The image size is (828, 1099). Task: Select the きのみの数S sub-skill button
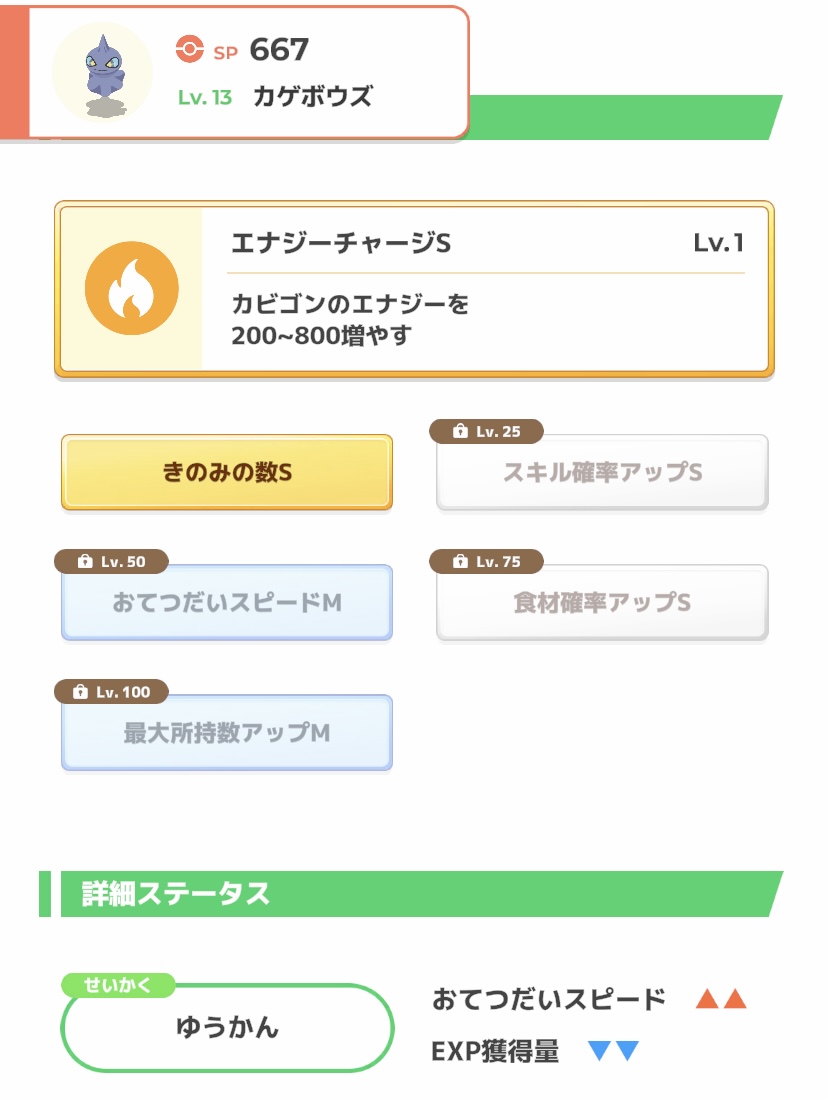click(227, 473)
